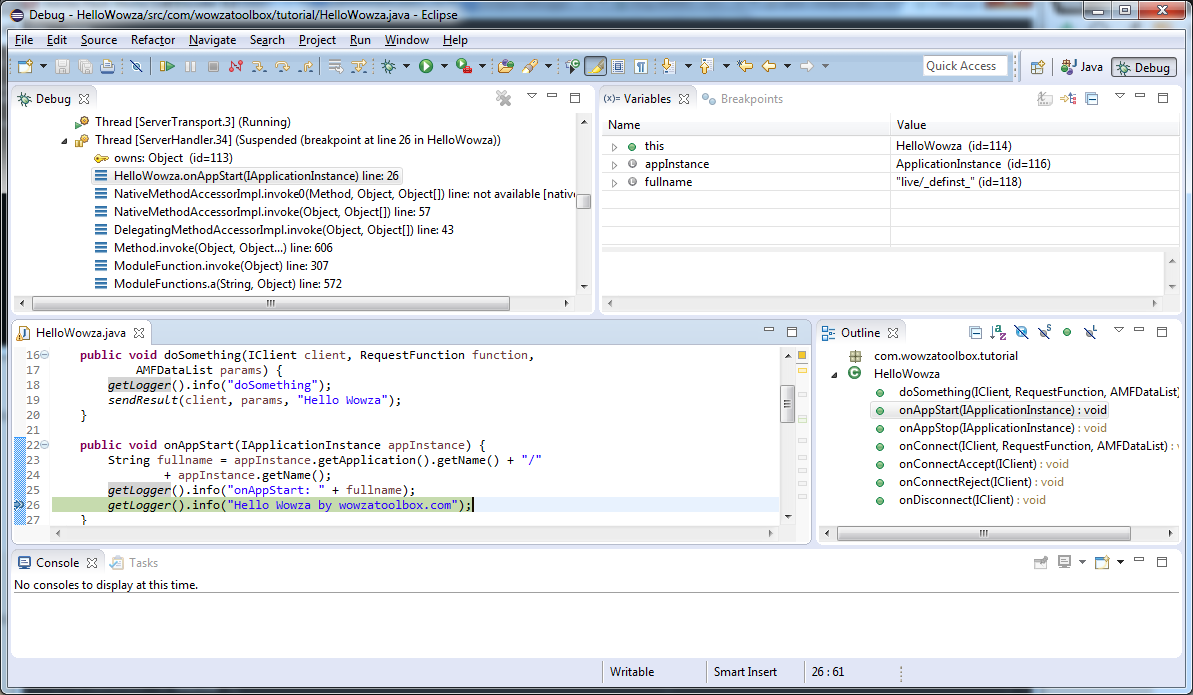Select the Step Into icon
Image resolution: width=1193 pixels, height=695 pixels.
point(257,67)
